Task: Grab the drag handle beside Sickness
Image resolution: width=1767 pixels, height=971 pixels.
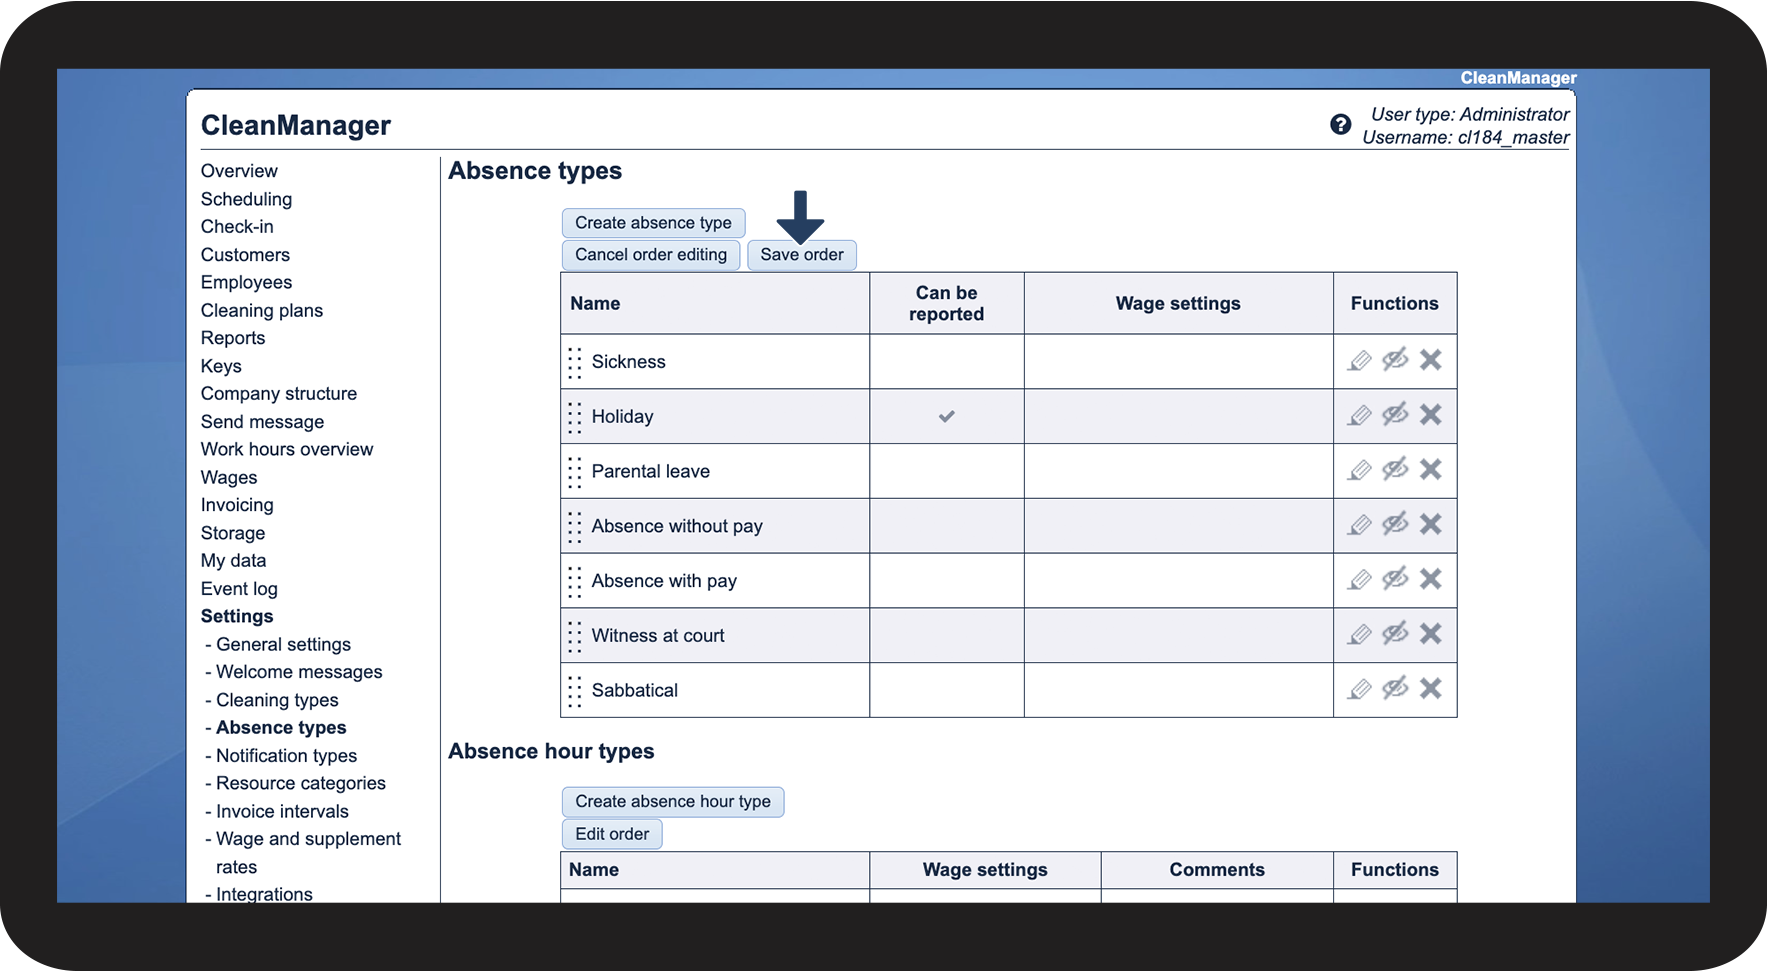Action: [575, 362]
